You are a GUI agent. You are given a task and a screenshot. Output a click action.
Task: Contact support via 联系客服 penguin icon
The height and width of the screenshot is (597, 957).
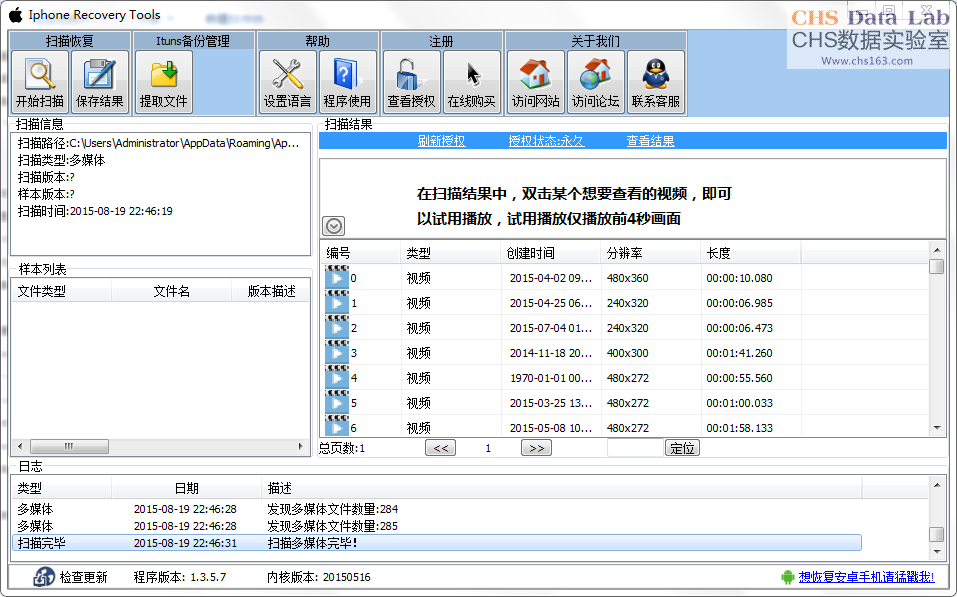tap(655, 82)
